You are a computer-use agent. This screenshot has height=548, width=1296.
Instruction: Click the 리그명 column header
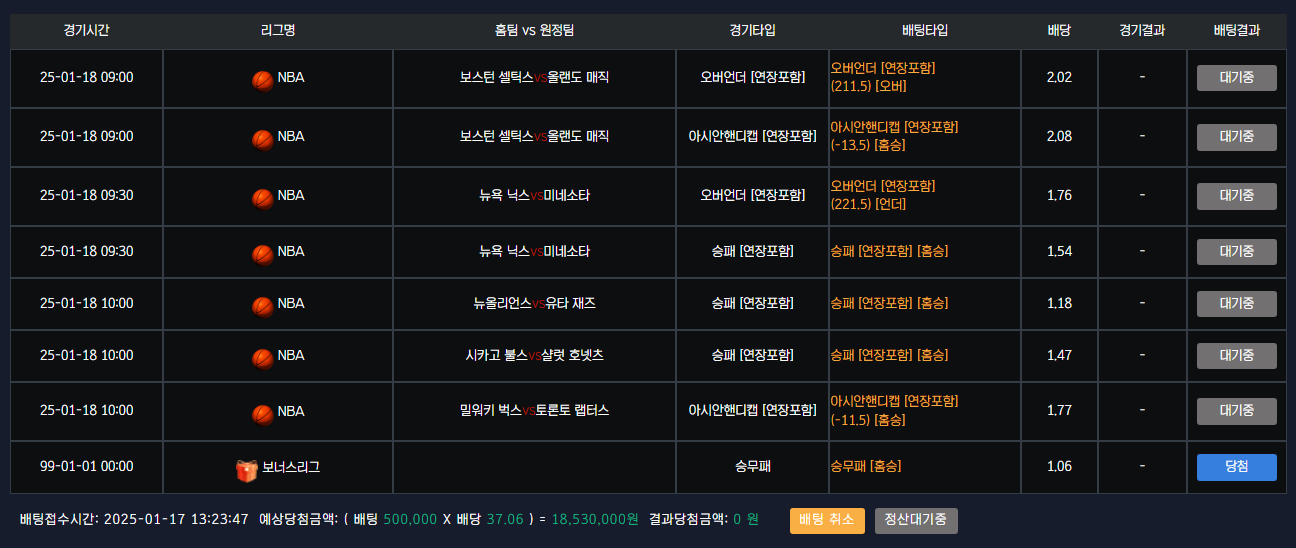[x=277, y=31]
